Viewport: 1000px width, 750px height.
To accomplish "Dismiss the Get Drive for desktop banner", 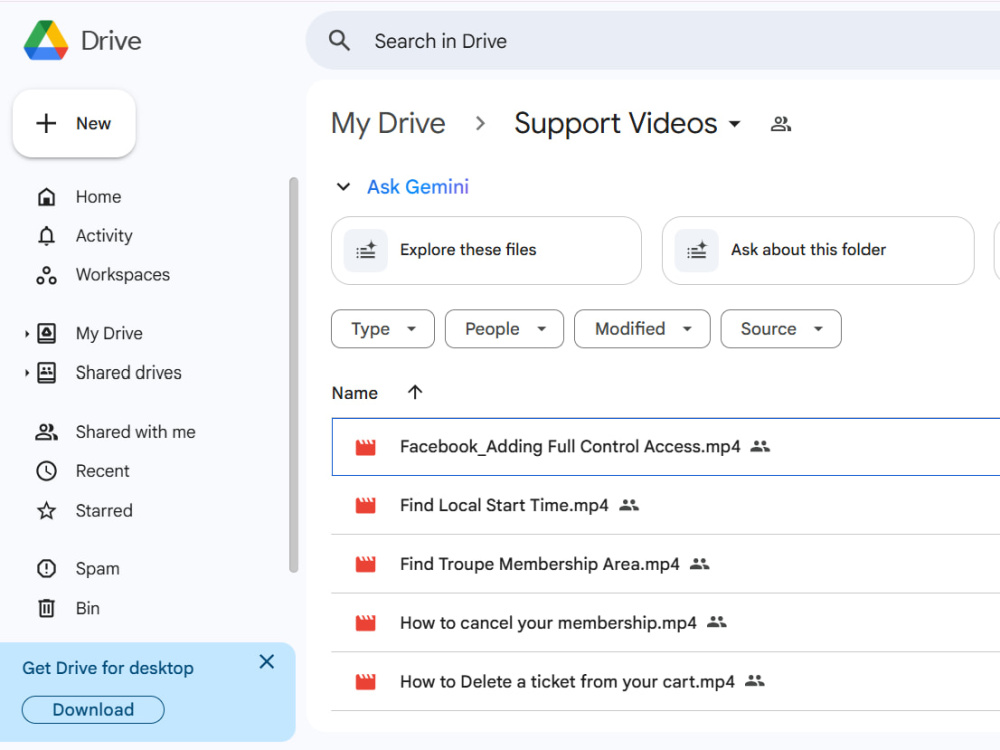I will [267, 662].
